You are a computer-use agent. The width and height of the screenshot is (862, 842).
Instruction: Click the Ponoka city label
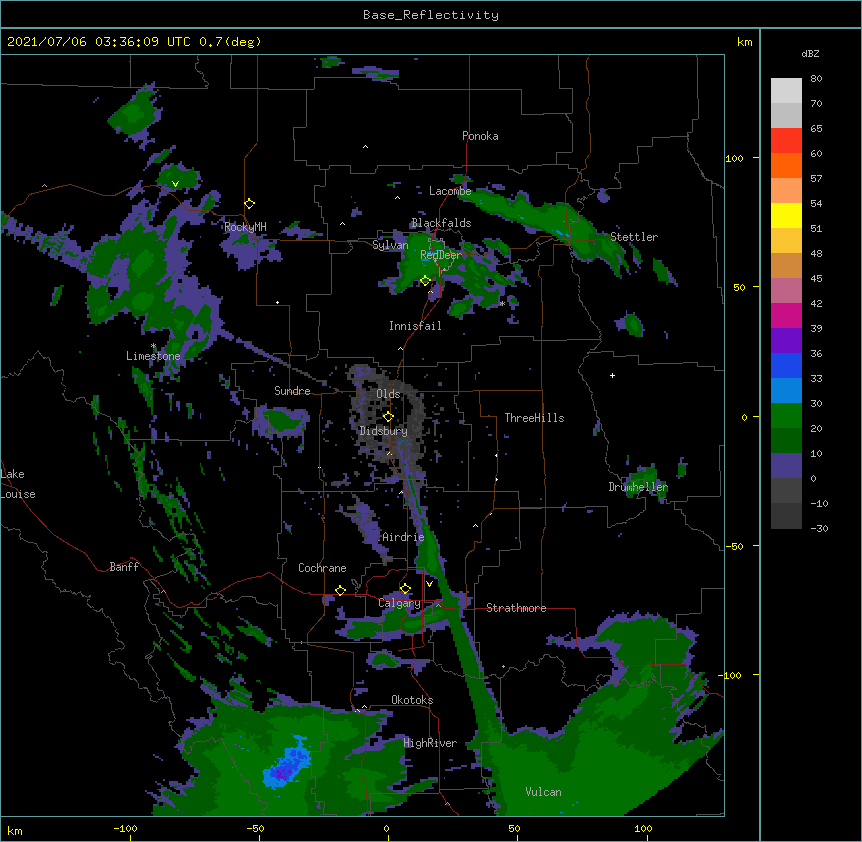480,136
